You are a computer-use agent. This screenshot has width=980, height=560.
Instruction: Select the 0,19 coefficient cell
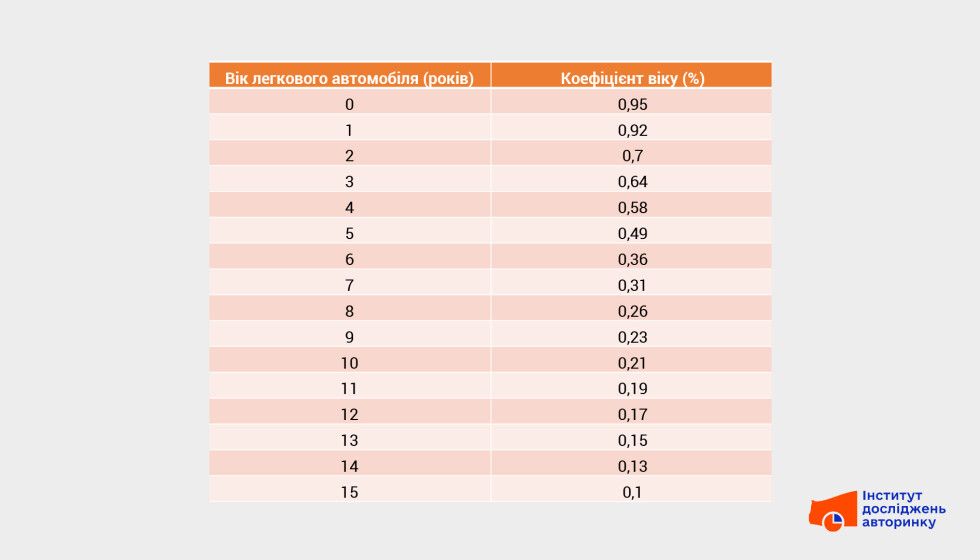coord(632,389)
